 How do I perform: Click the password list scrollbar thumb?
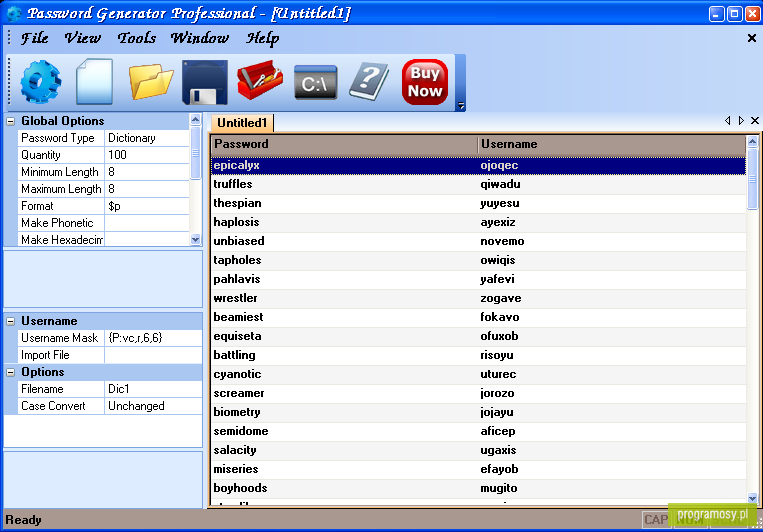[752, 179]
